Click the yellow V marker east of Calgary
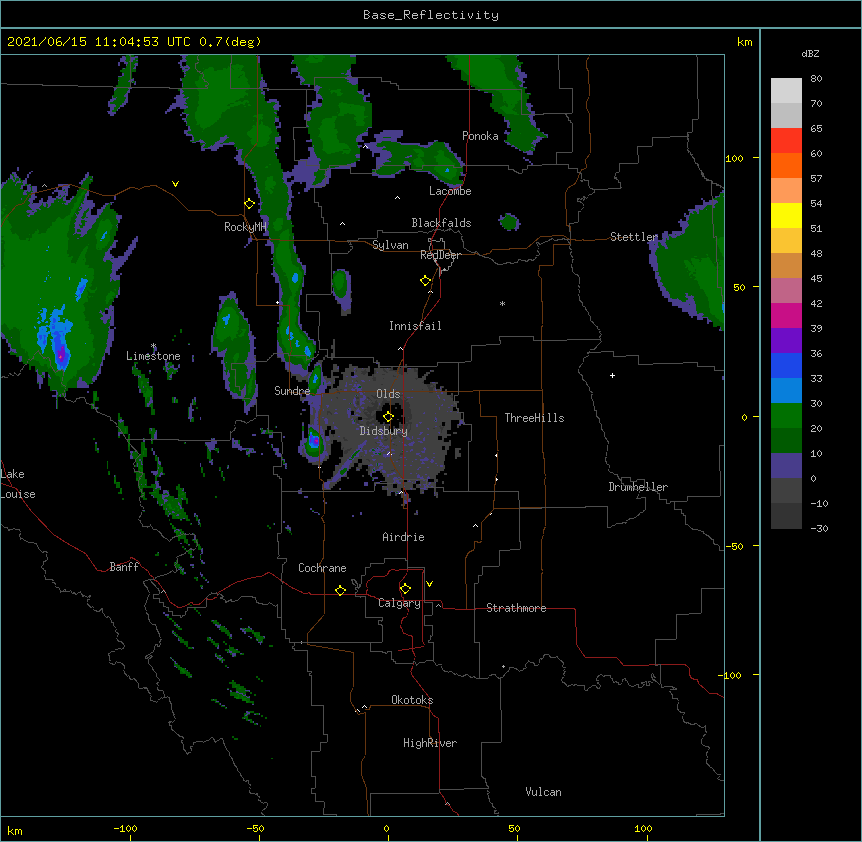This screenshot has width=862, height=842. (x=429, y=584)
